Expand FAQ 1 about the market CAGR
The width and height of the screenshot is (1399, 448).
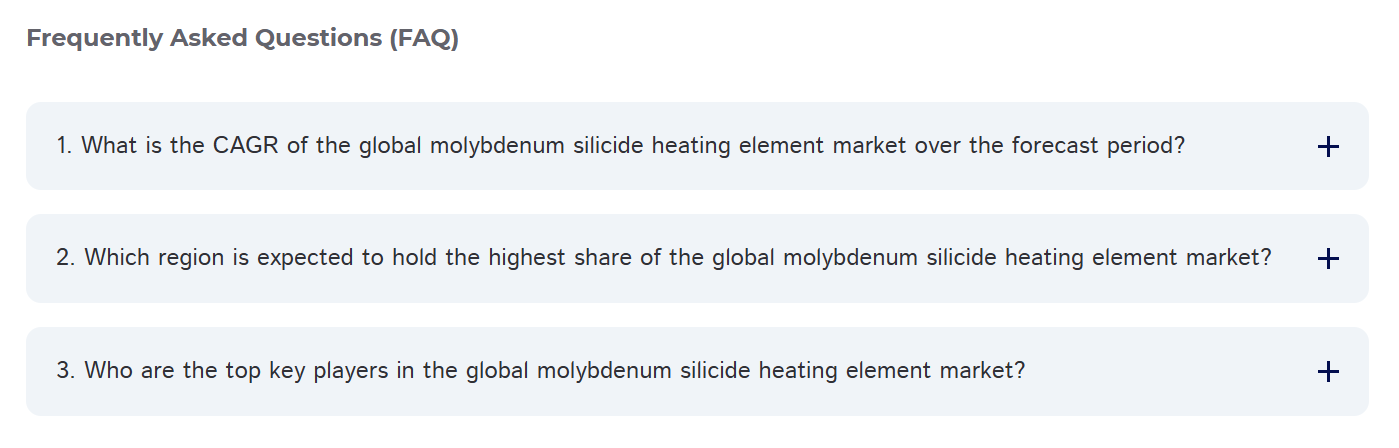click(620, 146)
